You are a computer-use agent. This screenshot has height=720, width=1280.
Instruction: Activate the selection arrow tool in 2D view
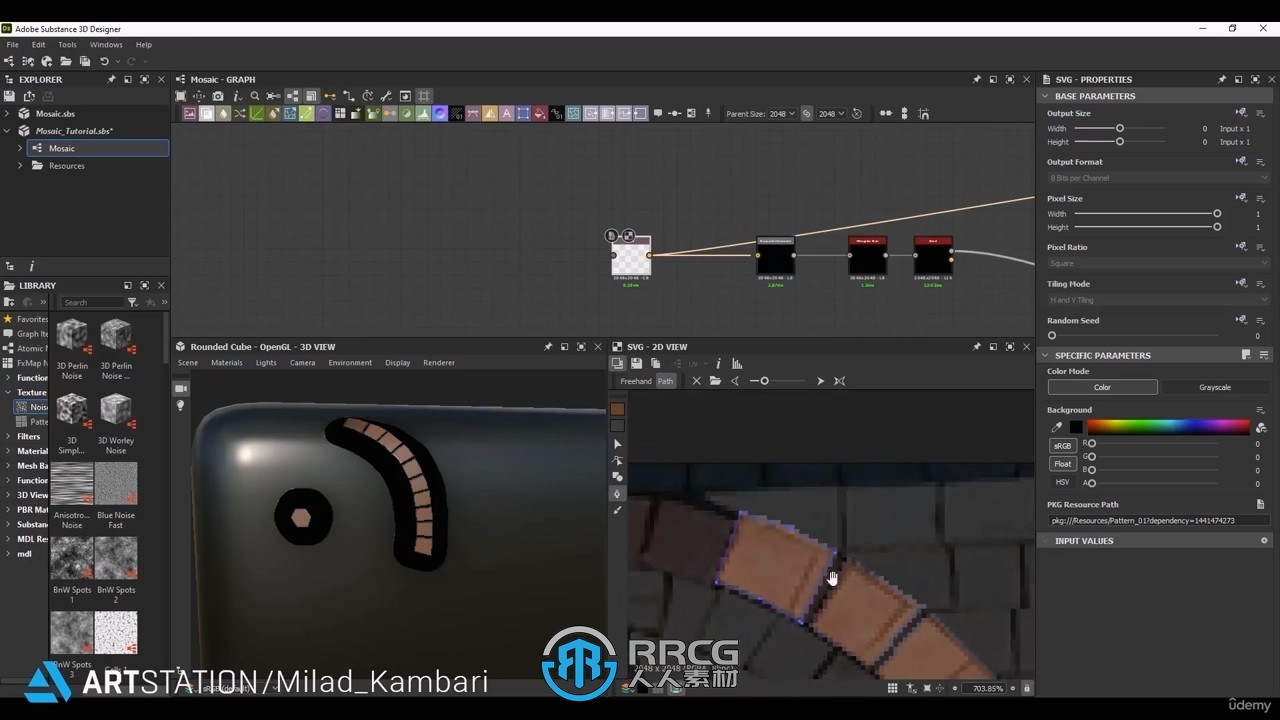click(x=617, y=444)
